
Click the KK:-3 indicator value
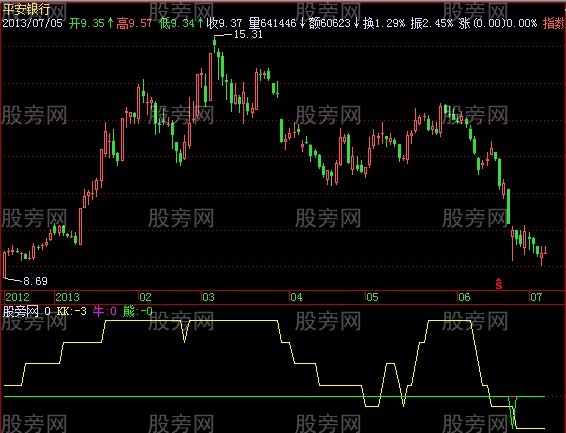(72, 311)
